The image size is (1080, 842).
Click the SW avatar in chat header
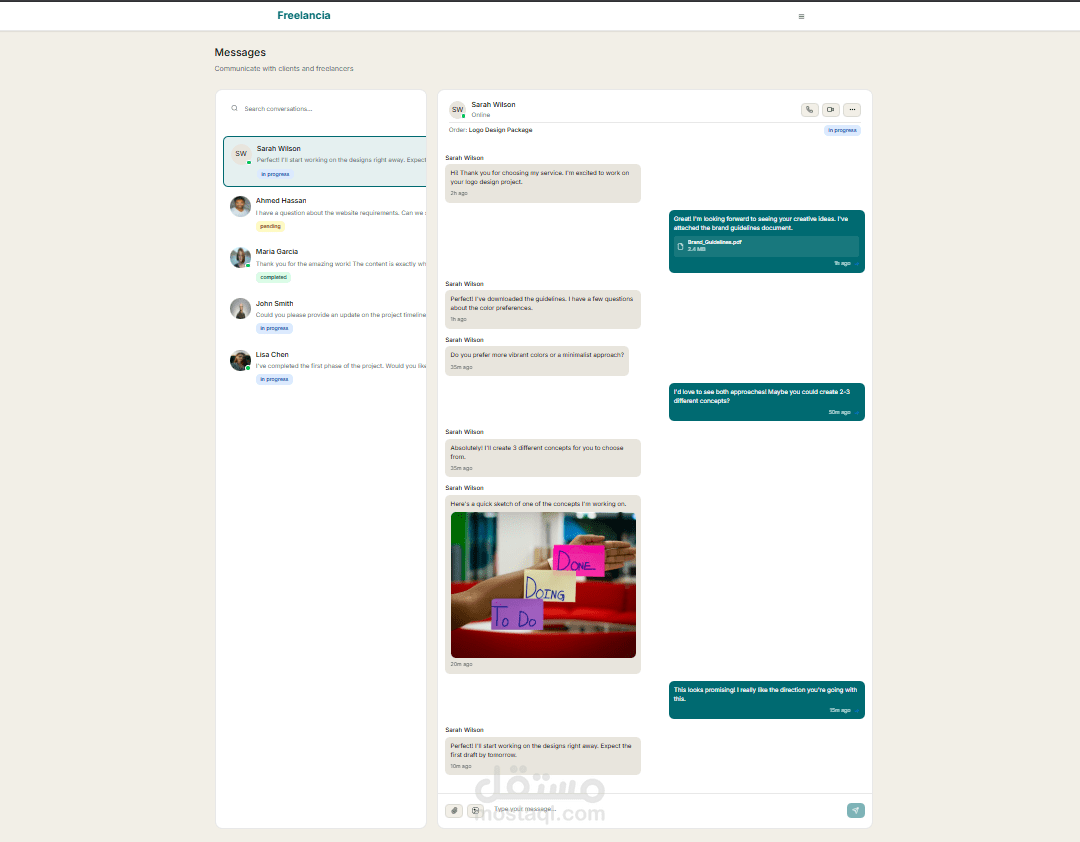[457, 110]
